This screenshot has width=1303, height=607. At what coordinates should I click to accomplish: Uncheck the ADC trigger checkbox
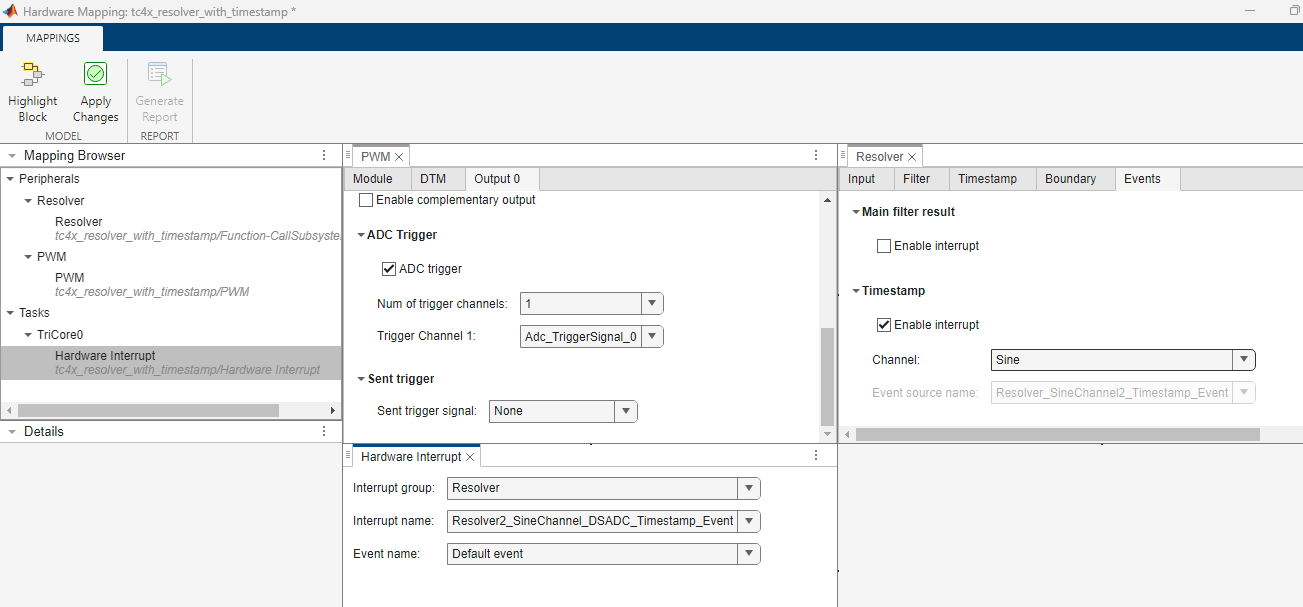point(390,269)
